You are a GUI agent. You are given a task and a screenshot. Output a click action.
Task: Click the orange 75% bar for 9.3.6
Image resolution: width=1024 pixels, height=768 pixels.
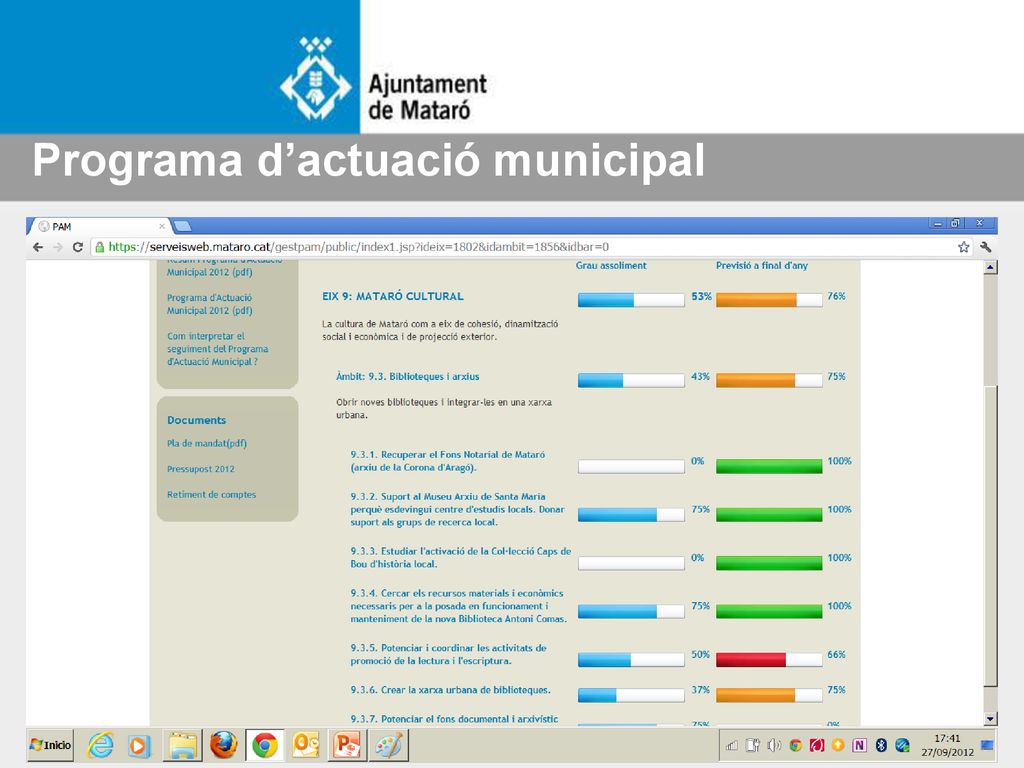pyautogui.click(x=769, y=695)
